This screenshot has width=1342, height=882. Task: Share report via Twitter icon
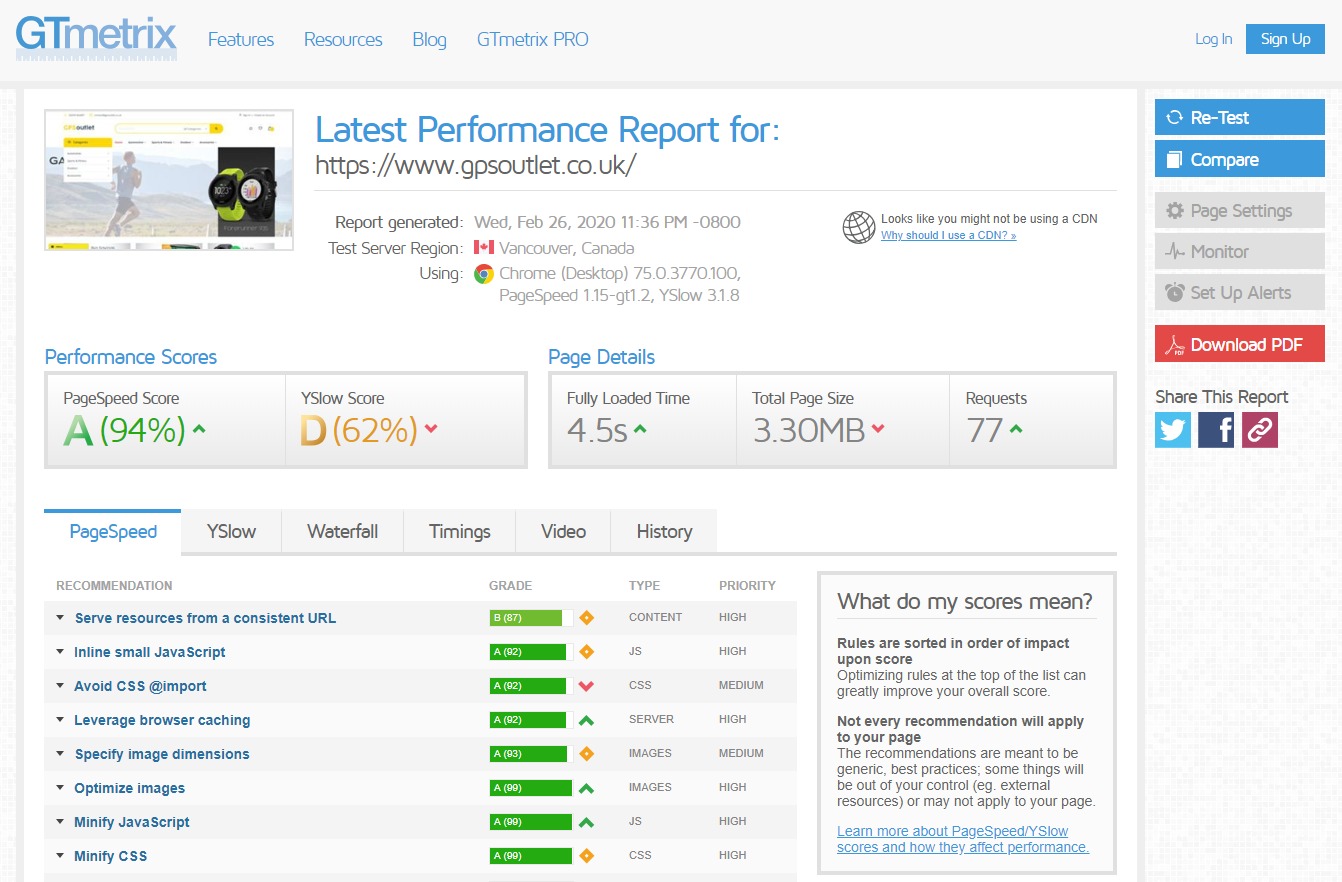click(x=1173, y=430)
